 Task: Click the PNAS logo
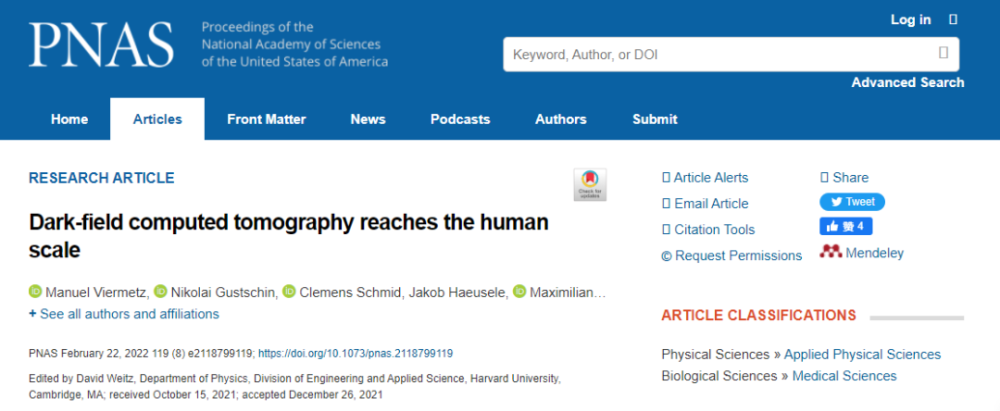(x=101, y=45)
